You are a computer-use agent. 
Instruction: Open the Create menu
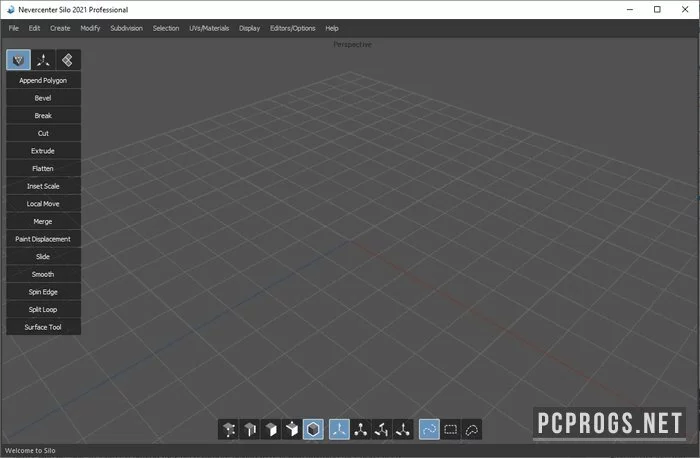click(x=60, y=28)
